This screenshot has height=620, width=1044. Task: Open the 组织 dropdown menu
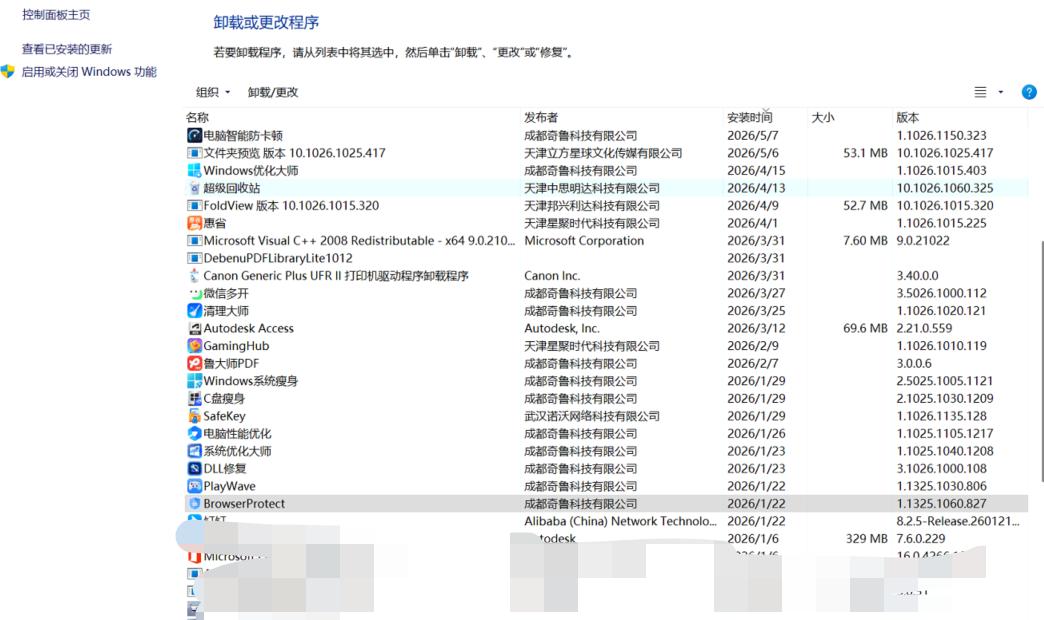pyautogui.click(x=212, y=92)
